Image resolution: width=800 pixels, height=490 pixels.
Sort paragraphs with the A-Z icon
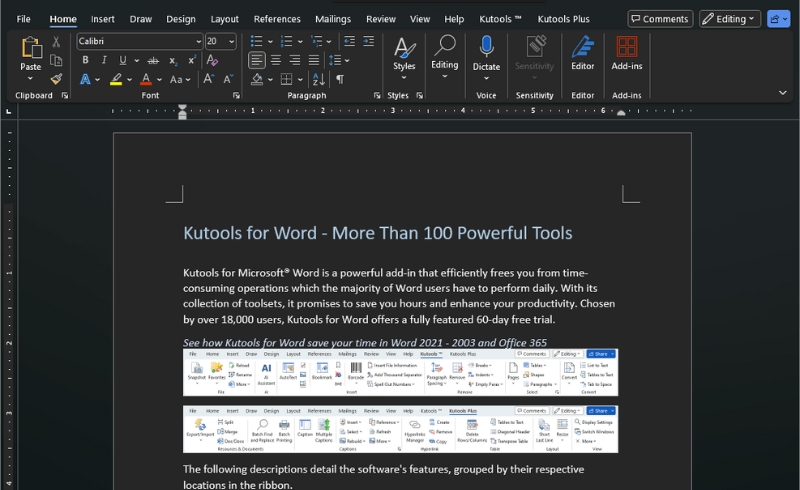(319, 79)
